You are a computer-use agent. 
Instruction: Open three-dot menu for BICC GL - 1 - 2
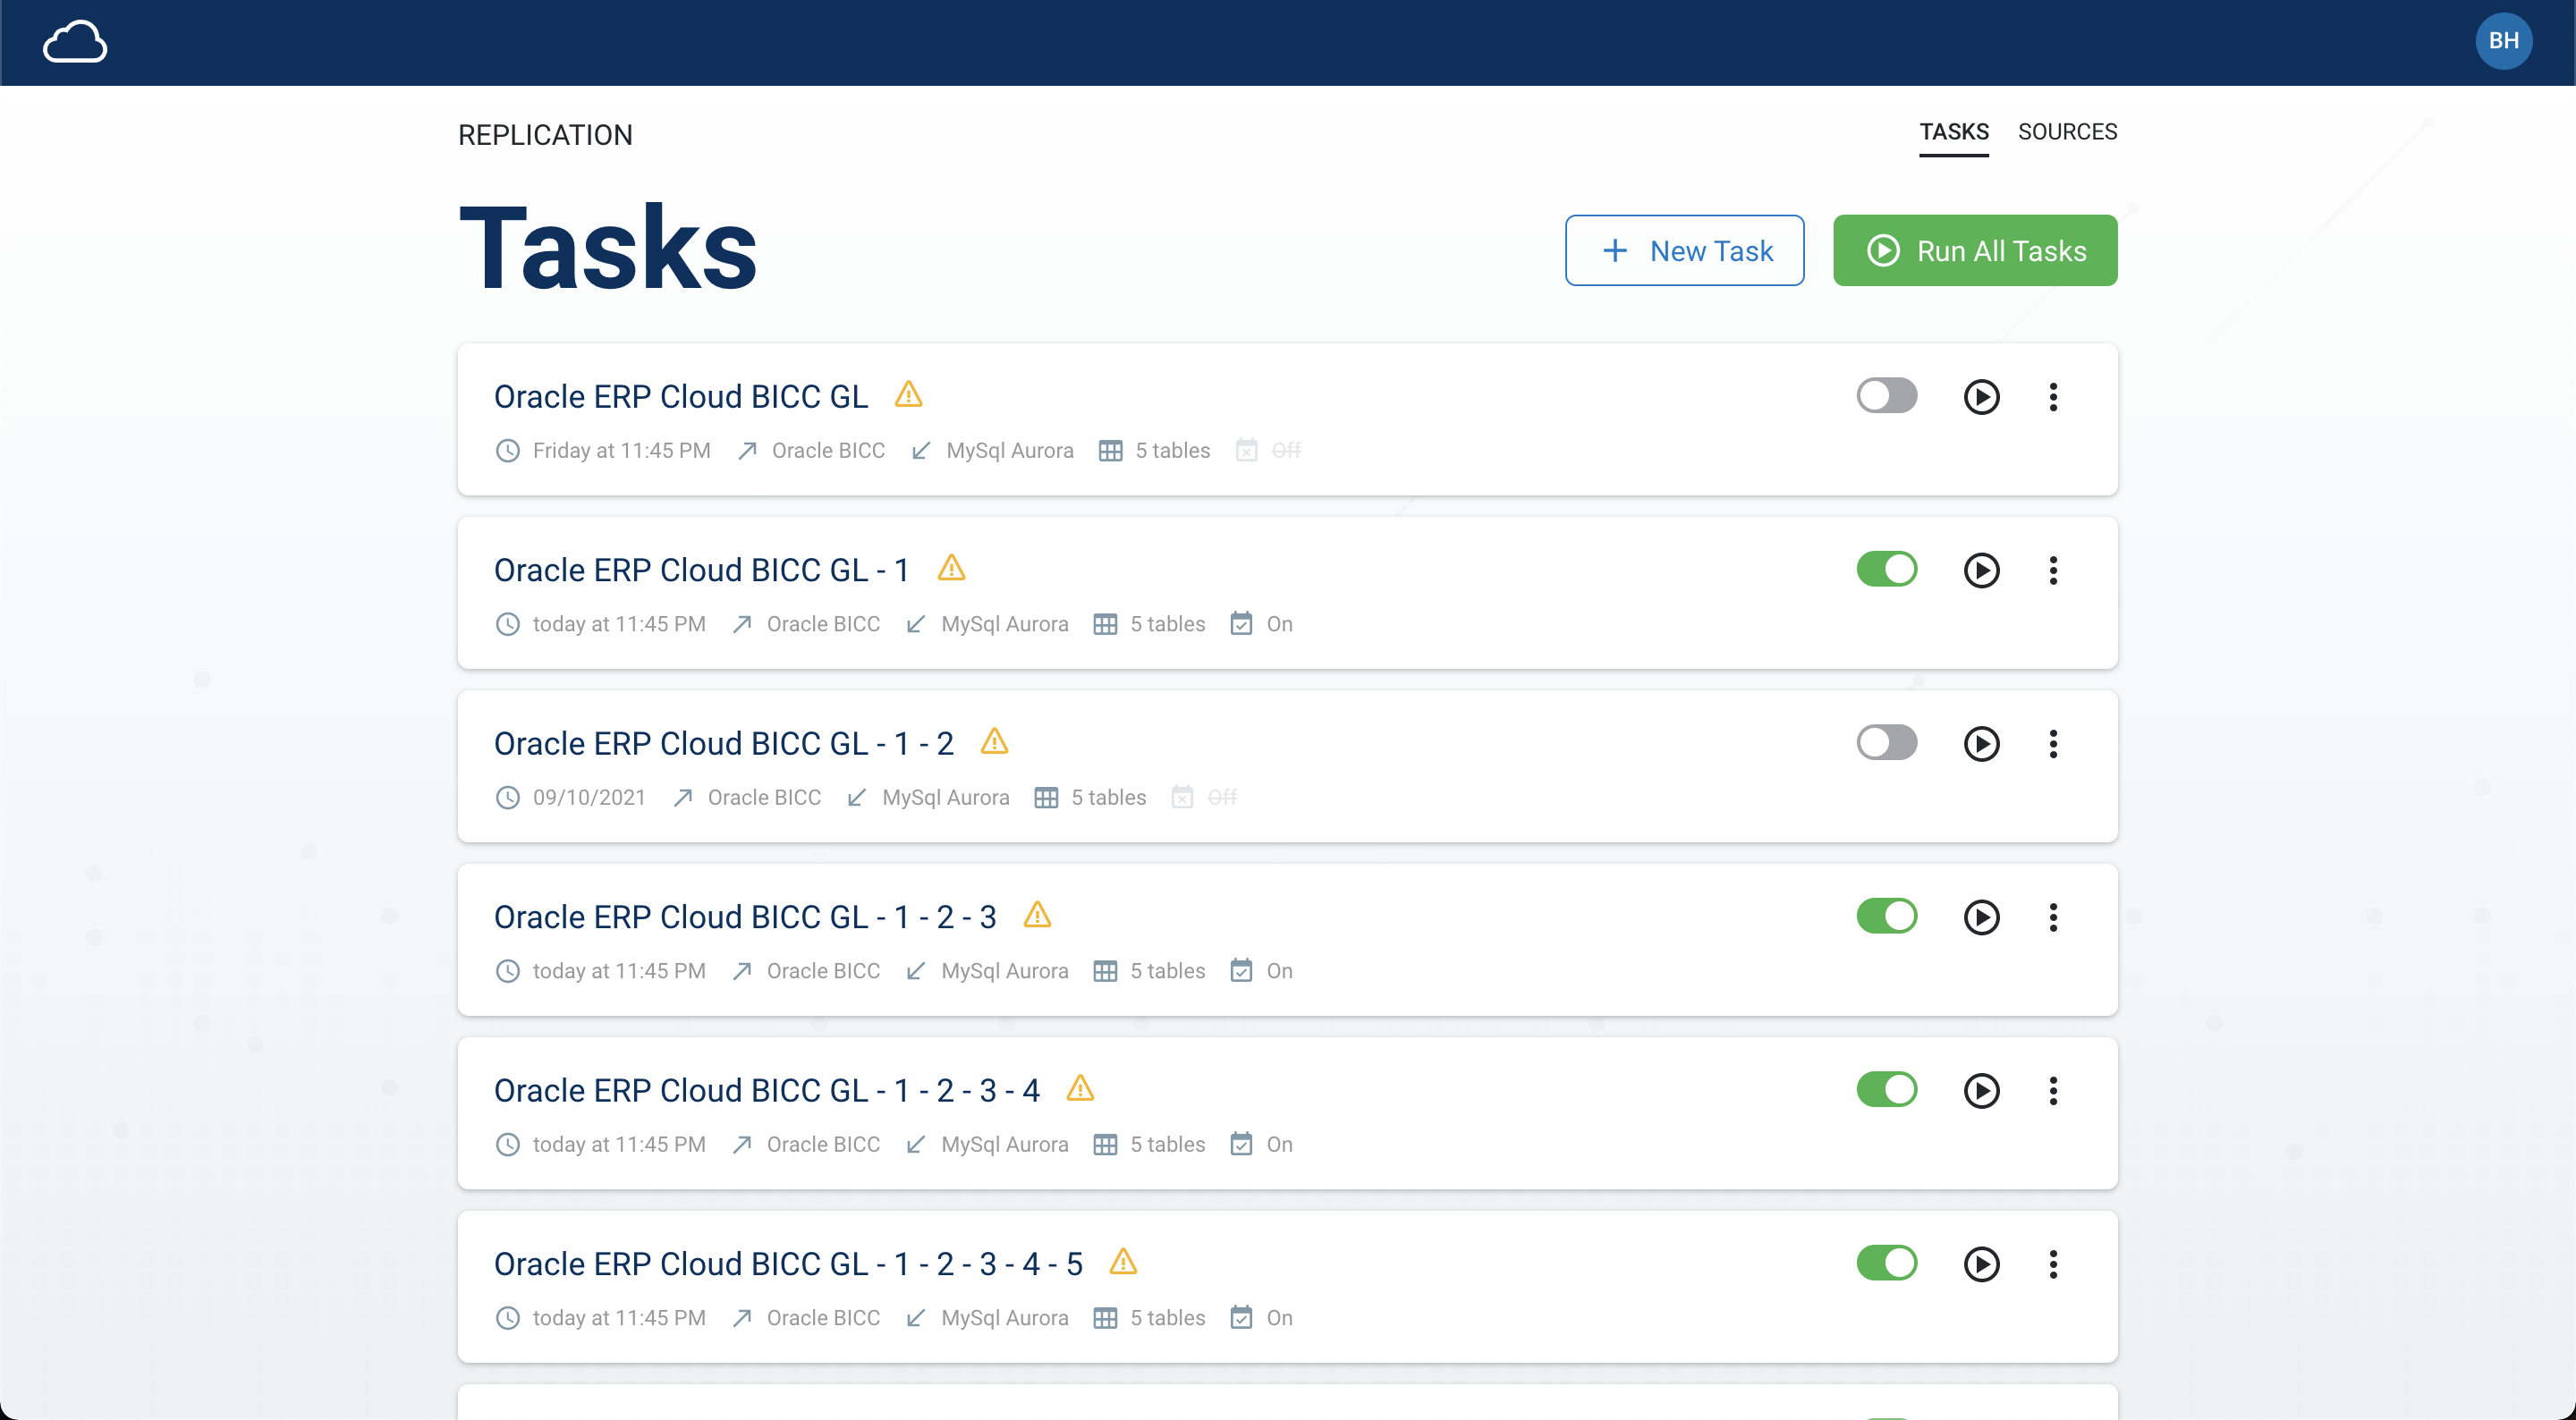(x=2053, y=744)
